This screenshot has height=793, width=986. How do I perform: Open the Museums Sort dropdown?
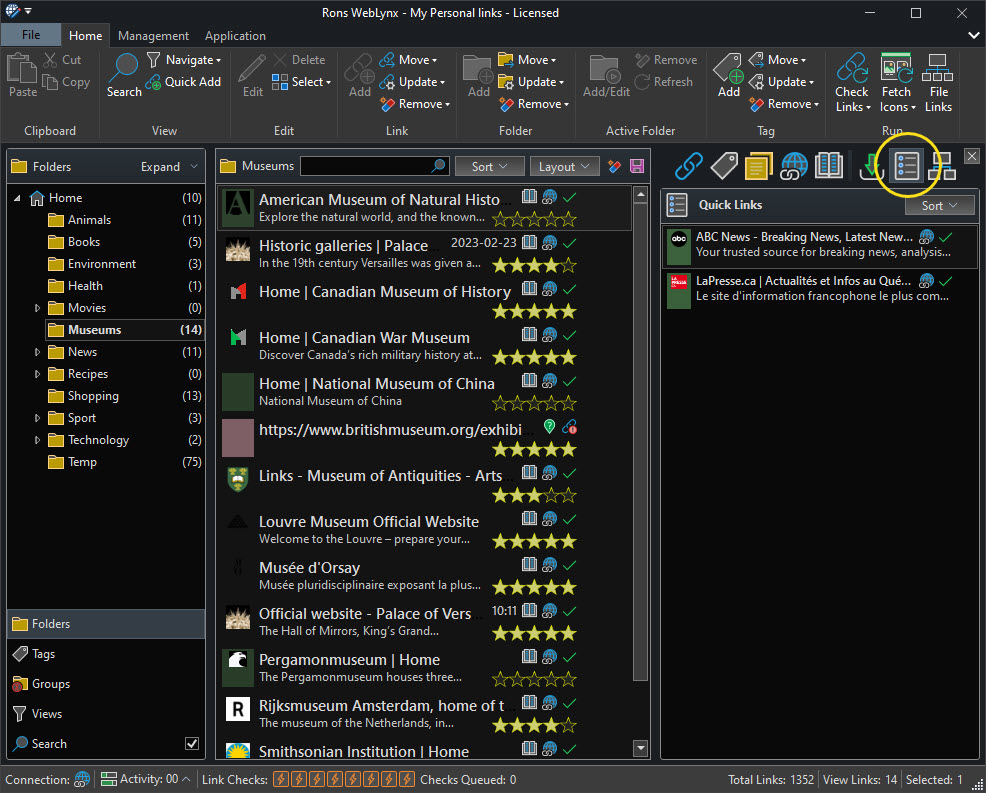pyautogui.click(x=489, y=166)
